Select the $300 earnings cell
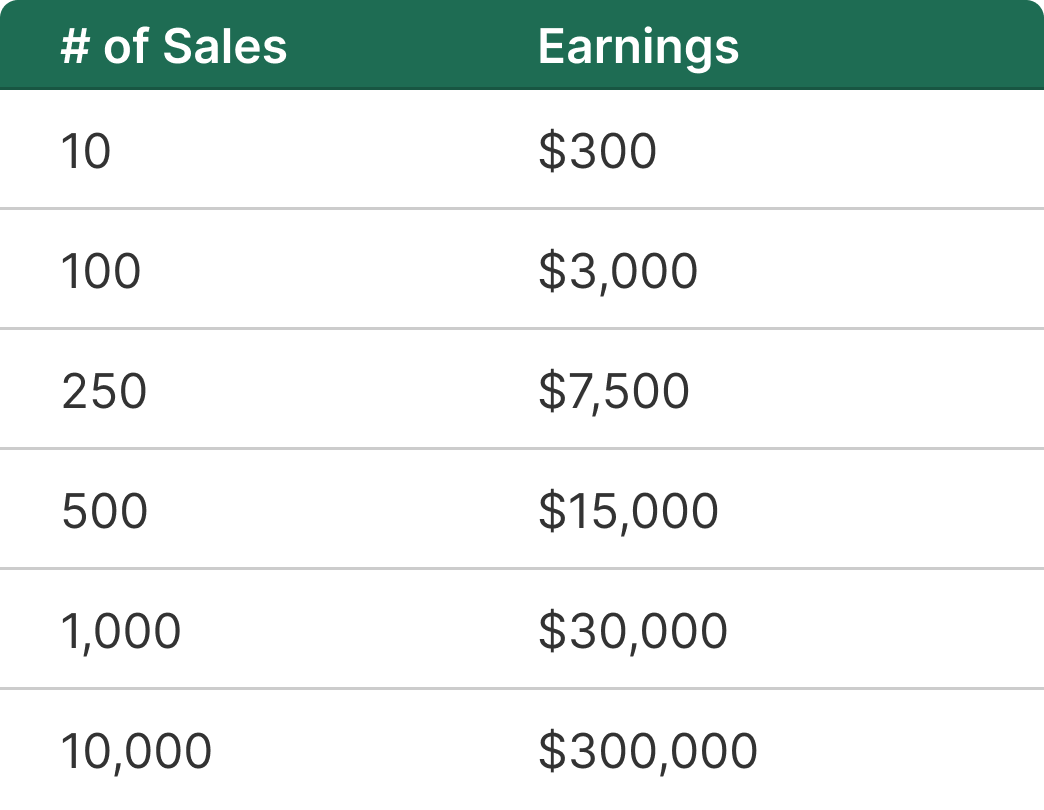 597,151
